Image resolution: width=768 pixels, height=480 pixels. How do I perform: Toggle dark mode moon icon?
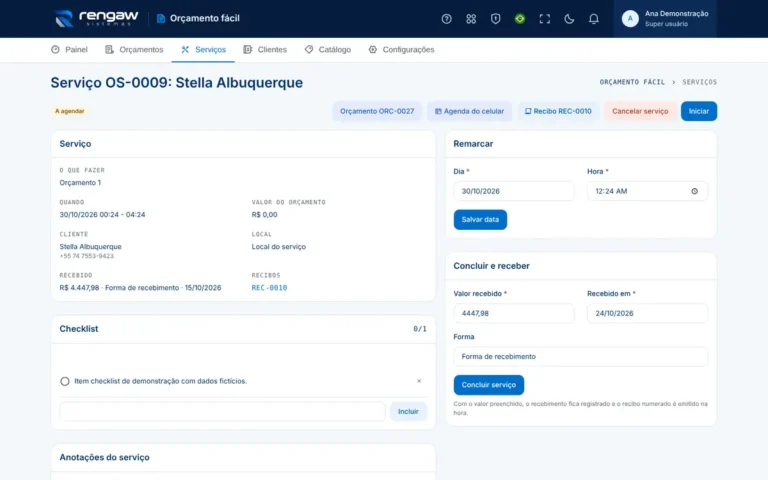tap(569, 19)
